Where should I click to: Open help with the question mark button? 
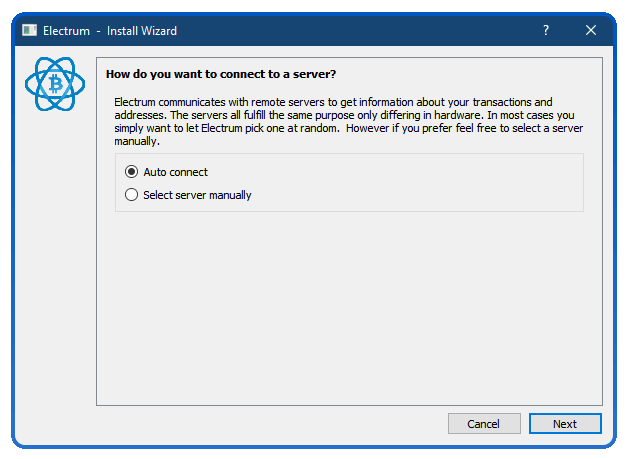tap(546, 30)
